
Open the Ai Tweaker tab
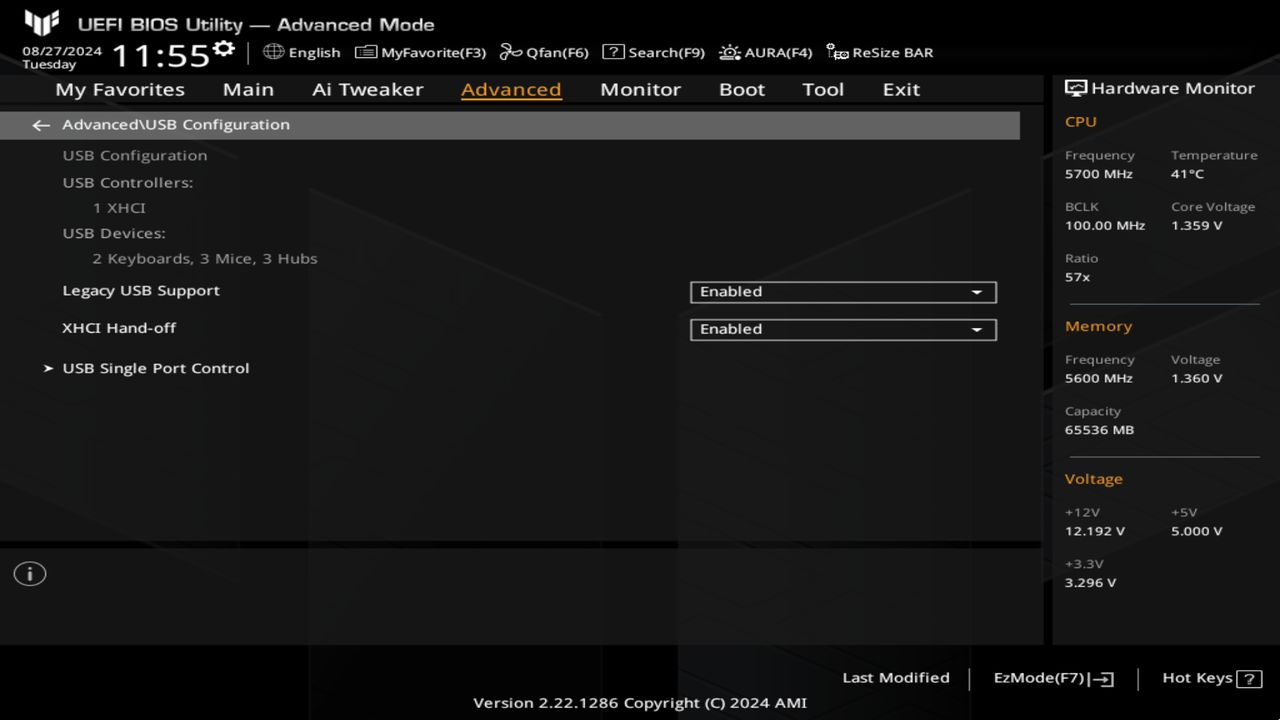point(368,89)
